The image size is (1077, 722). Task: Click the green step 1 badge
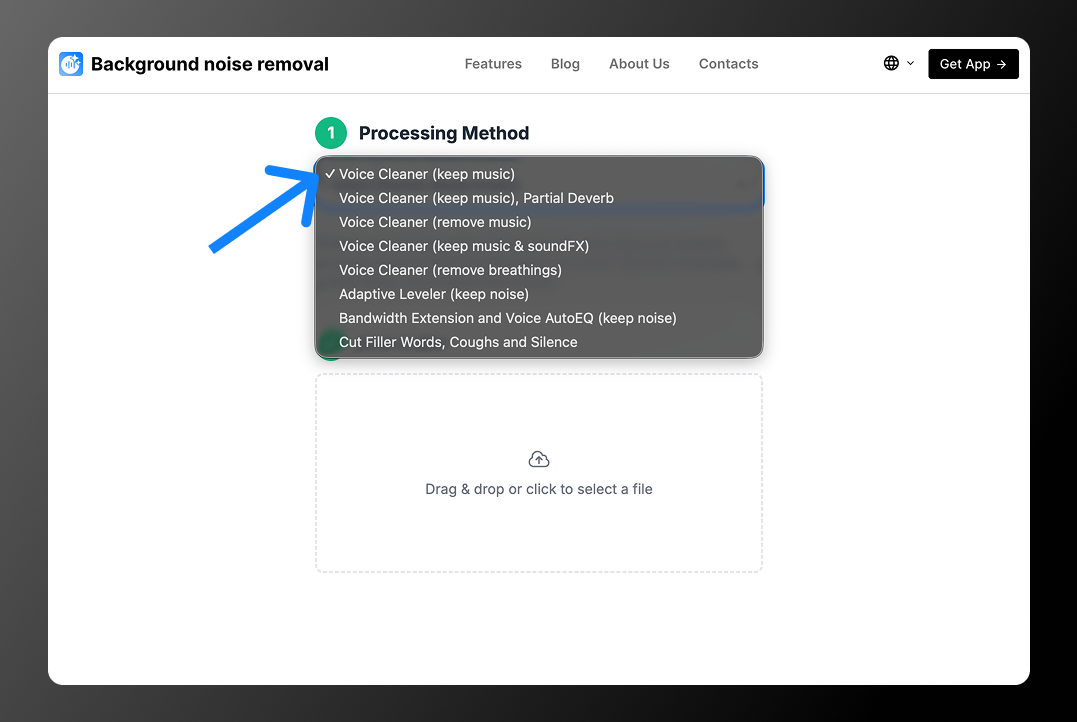(x=331, y=133)
